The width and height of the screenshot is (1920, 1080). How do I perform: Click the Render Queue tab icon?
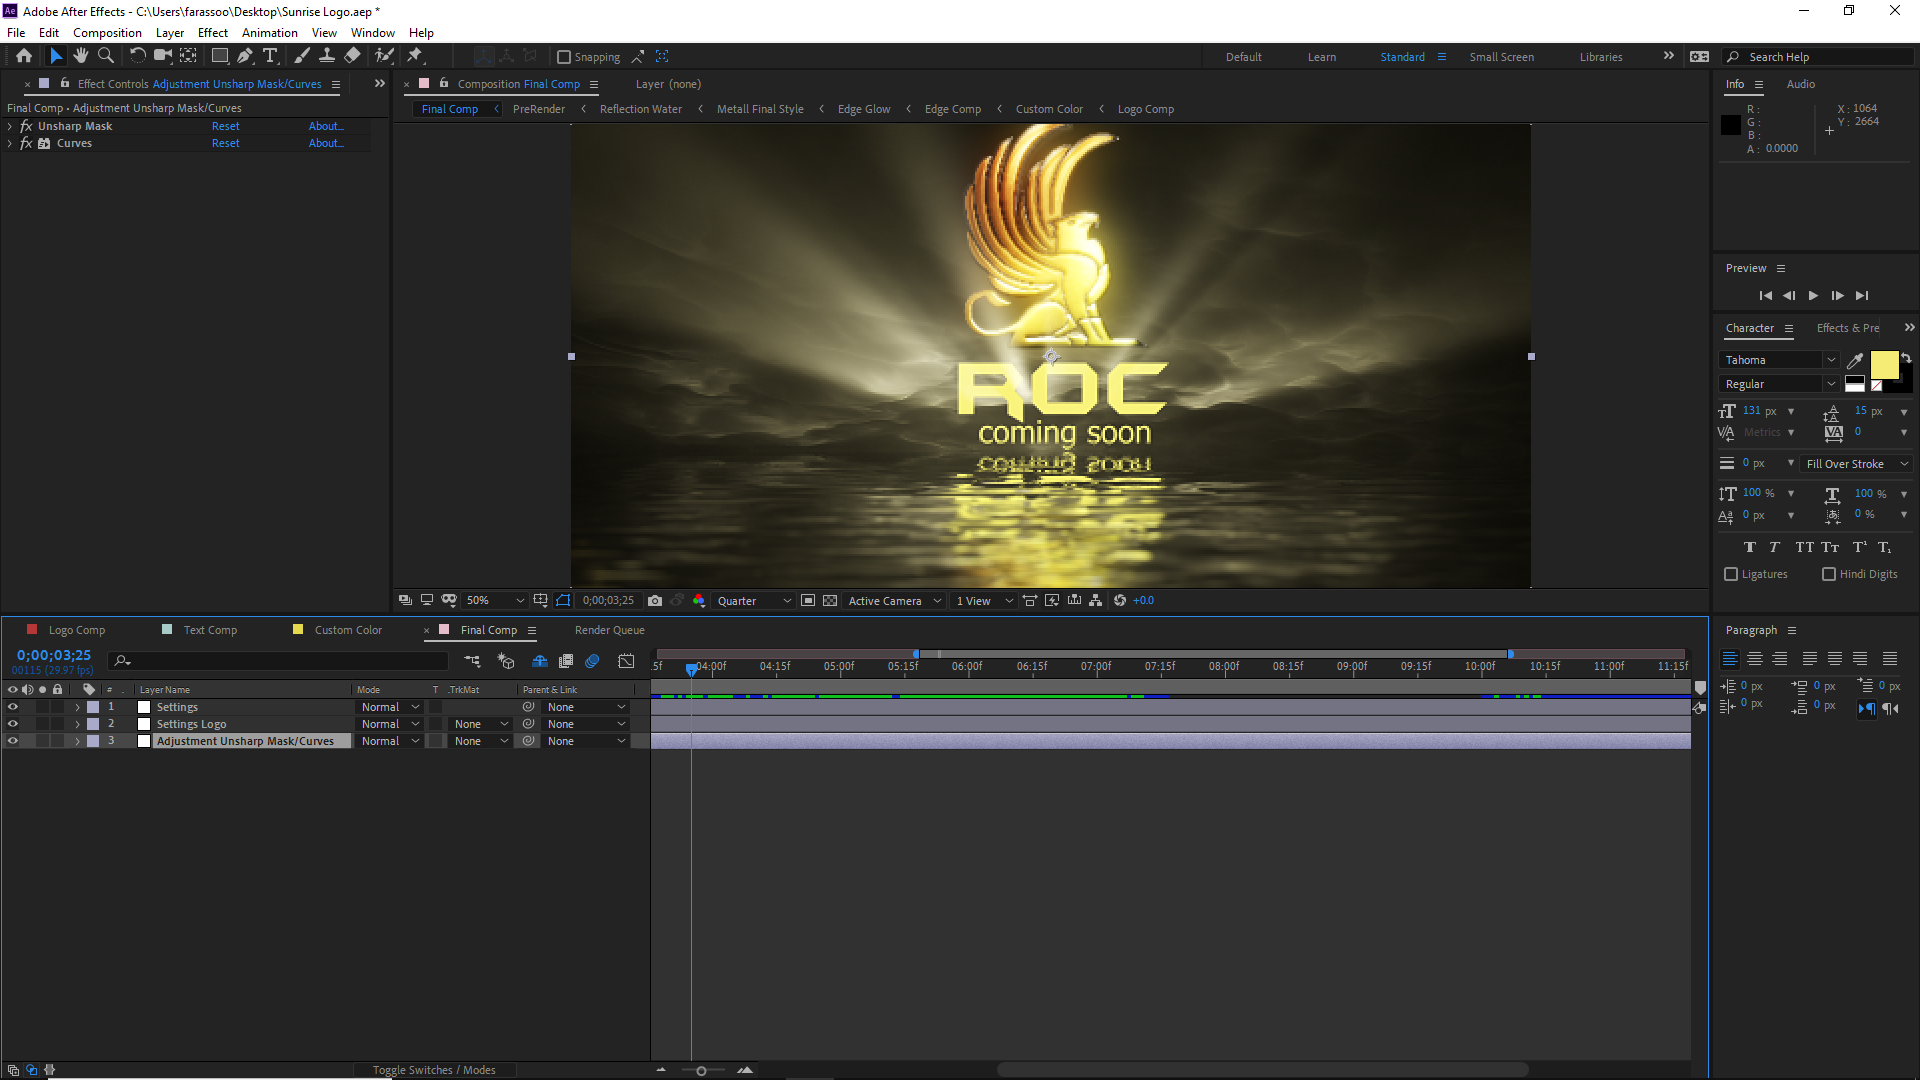click(609, 629)
